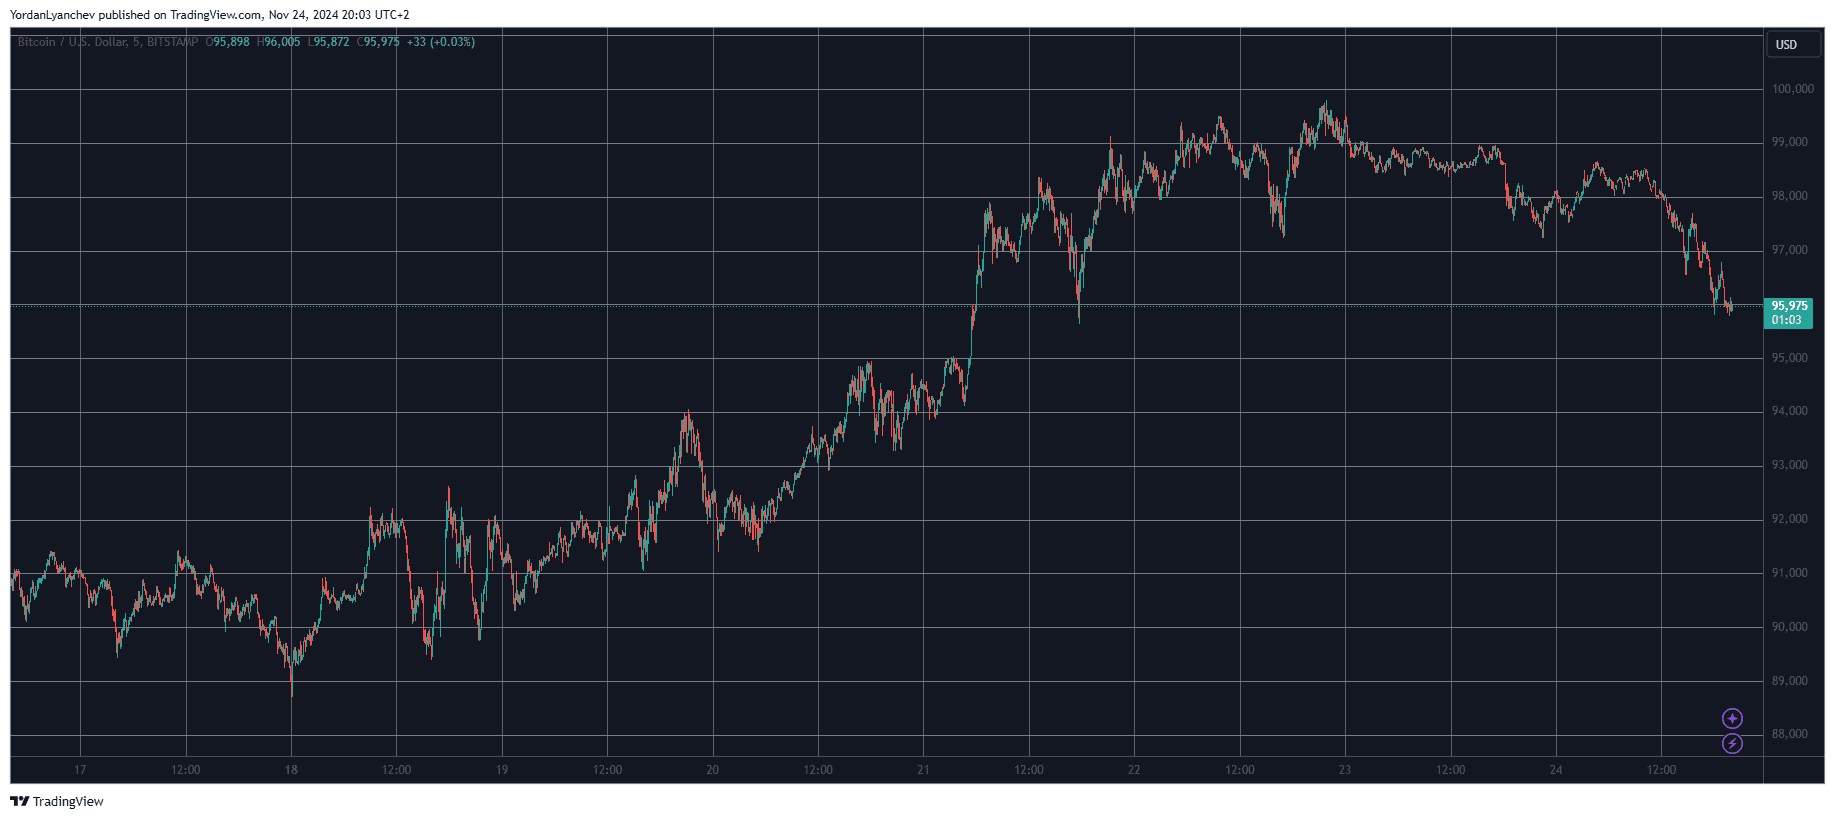Click the low value L95,872 in legend

[329, 42]
